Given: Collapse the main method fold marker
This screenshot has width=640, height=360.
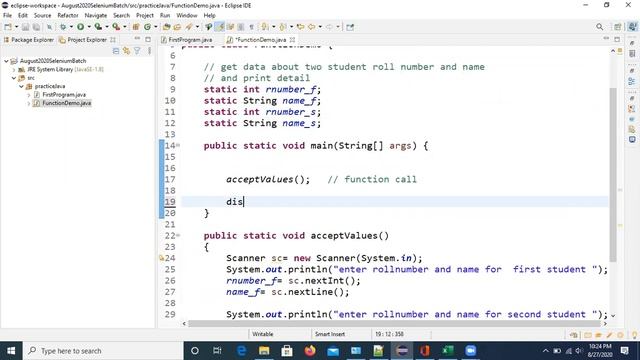Looking at the screenshot, I should 178,145.
